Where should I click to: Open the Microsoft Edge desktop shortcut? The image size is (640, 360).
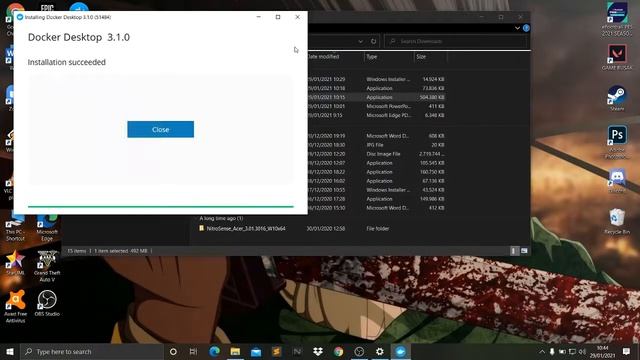tap(47, 227)
